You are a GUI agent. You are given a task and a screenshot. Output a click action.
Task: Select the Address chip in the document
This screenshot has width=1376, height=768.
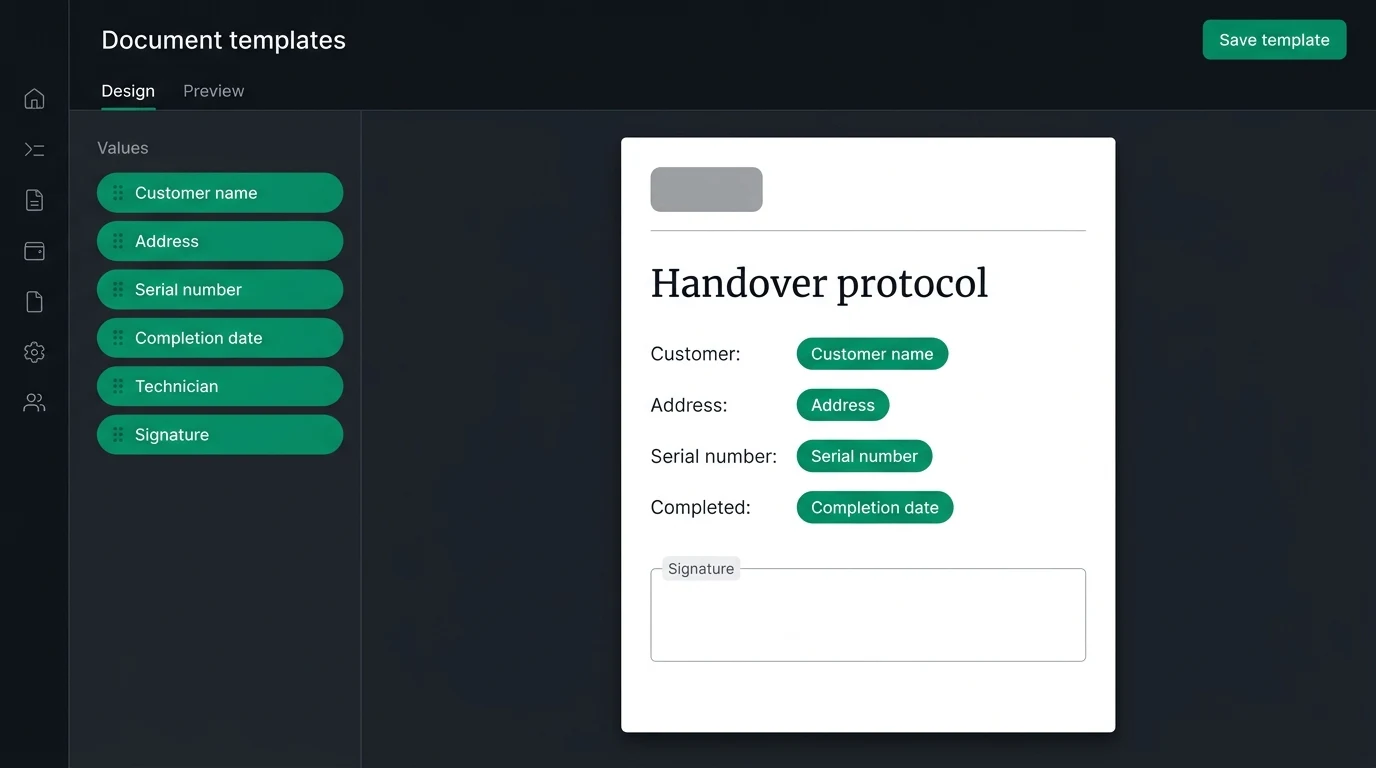[x=843, y=405]
